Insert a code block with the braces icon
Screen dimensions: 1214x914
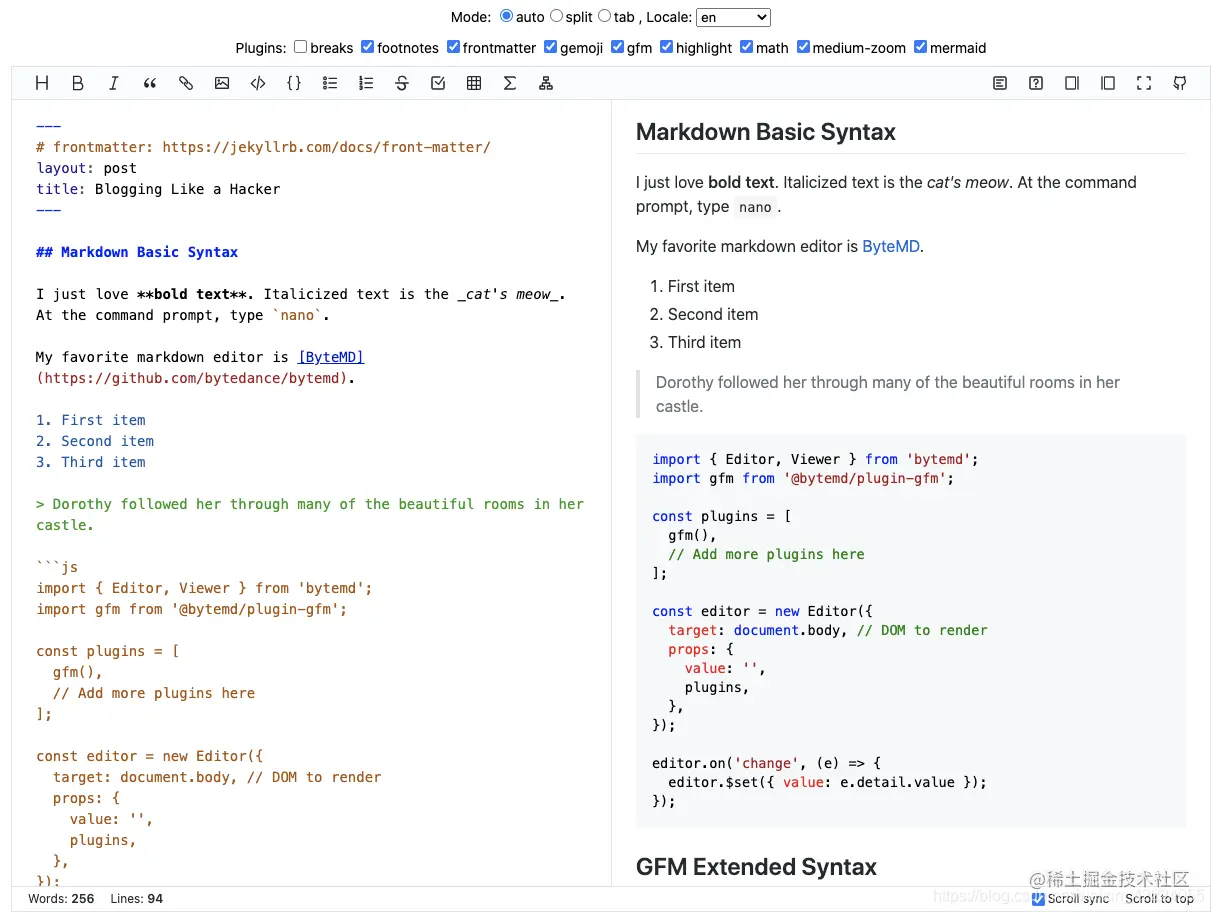[294, 83]
